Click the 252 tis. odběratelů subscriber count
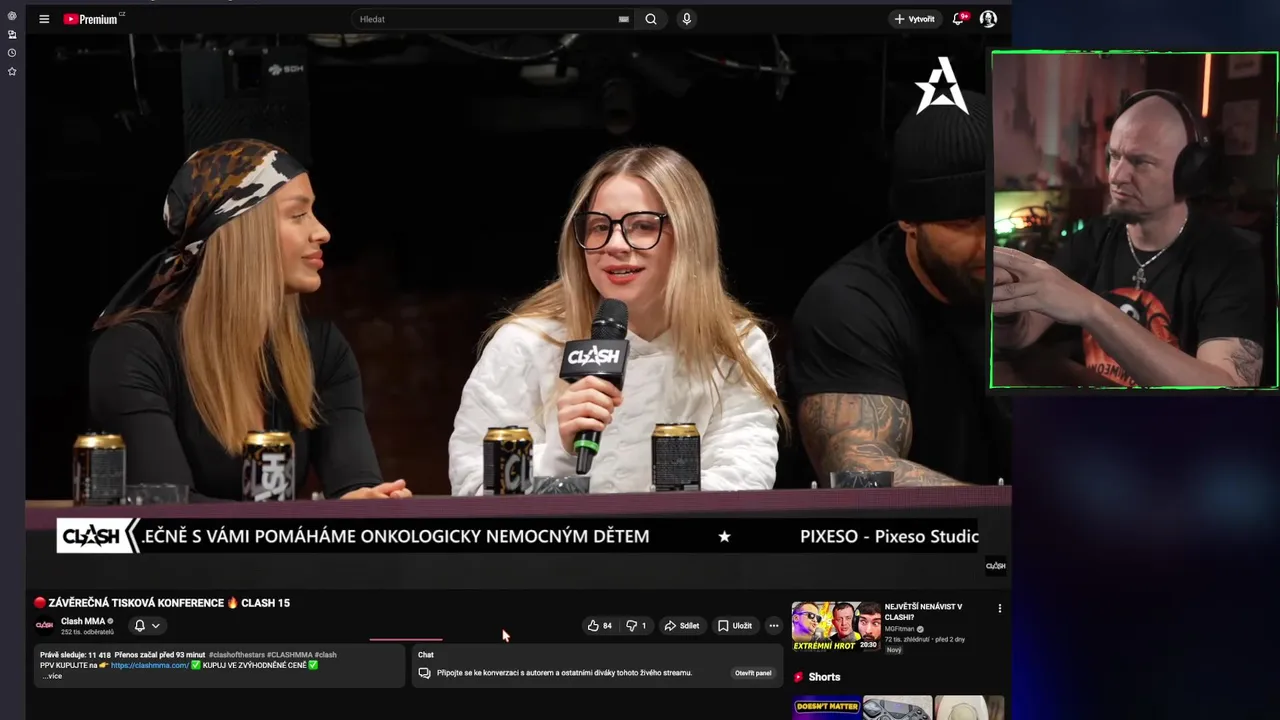1280x720 pixels. pos(87,632)
